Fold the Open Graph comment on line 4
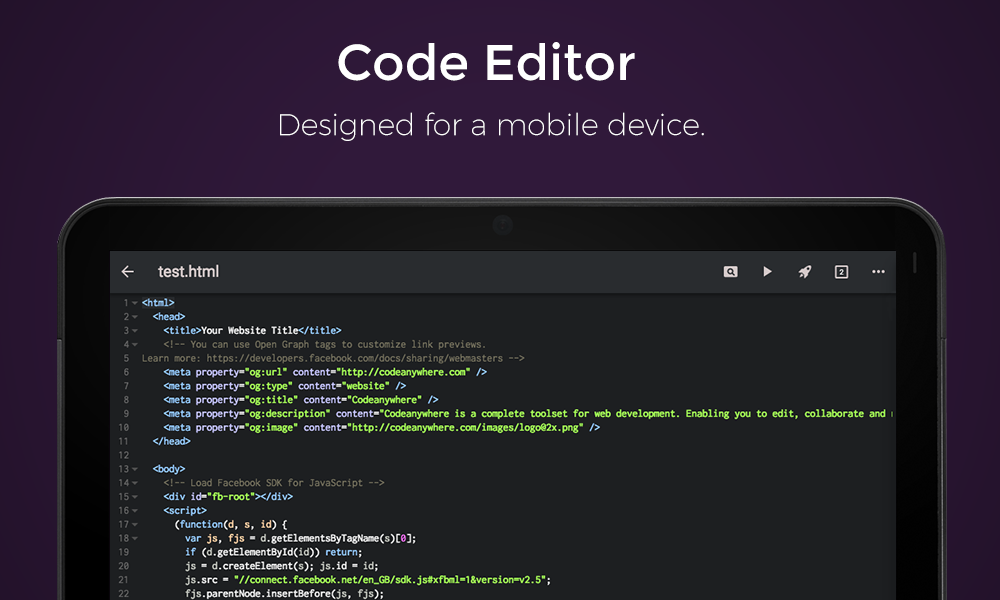This screenshot has width=1000, height=600. (x=135, y=345)
